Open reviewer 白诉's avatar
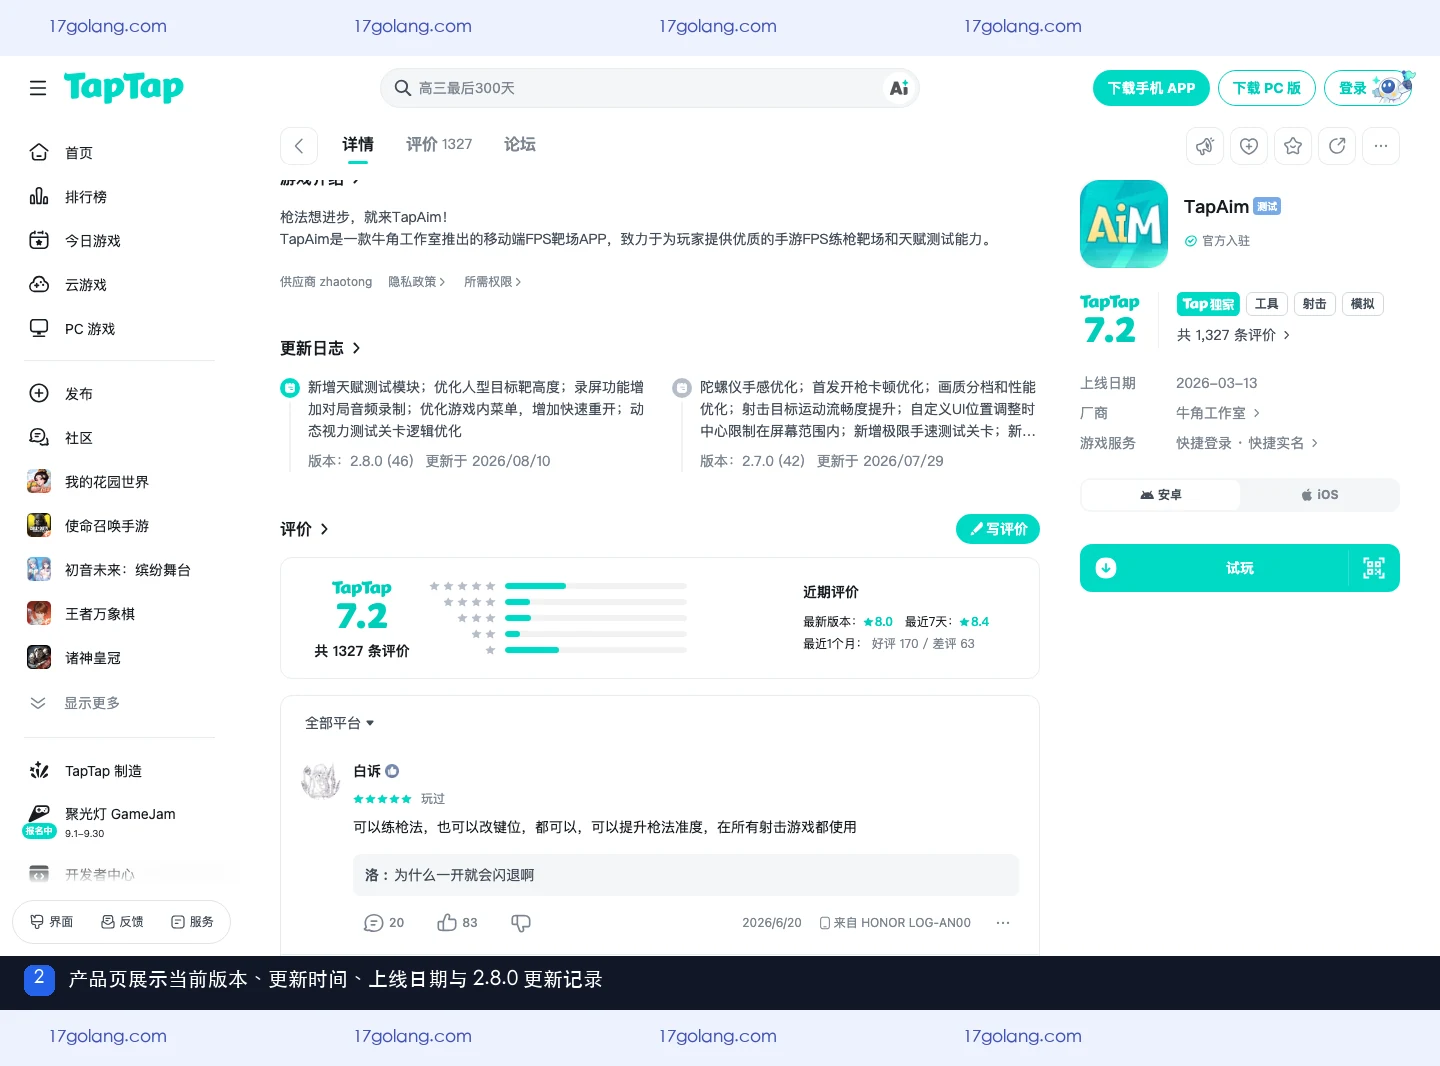 321,781
